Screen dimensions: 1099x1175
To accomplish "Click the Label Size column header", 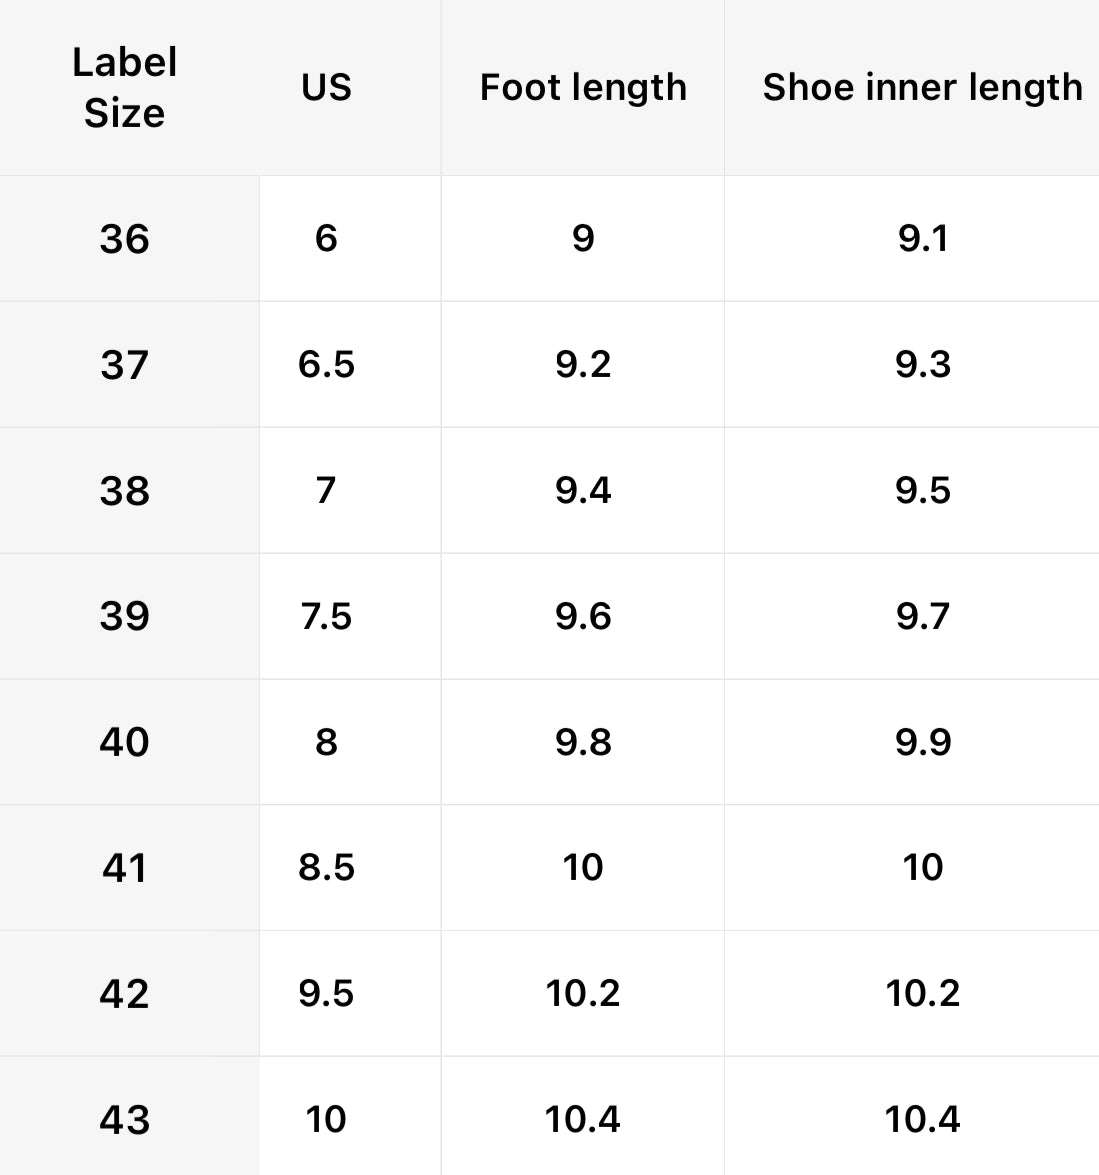I will click(125, 88).
